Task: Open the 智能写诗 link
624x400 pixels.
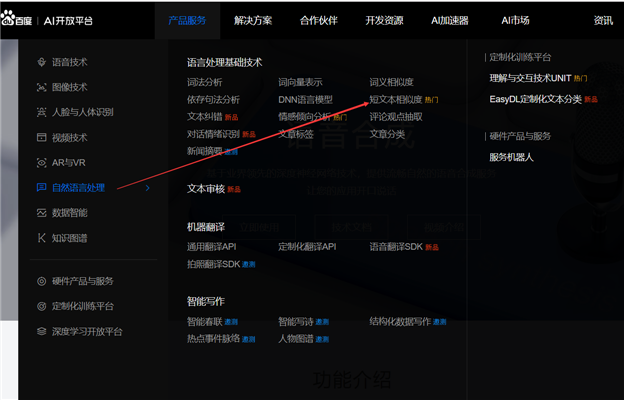Action: [296, 322]
